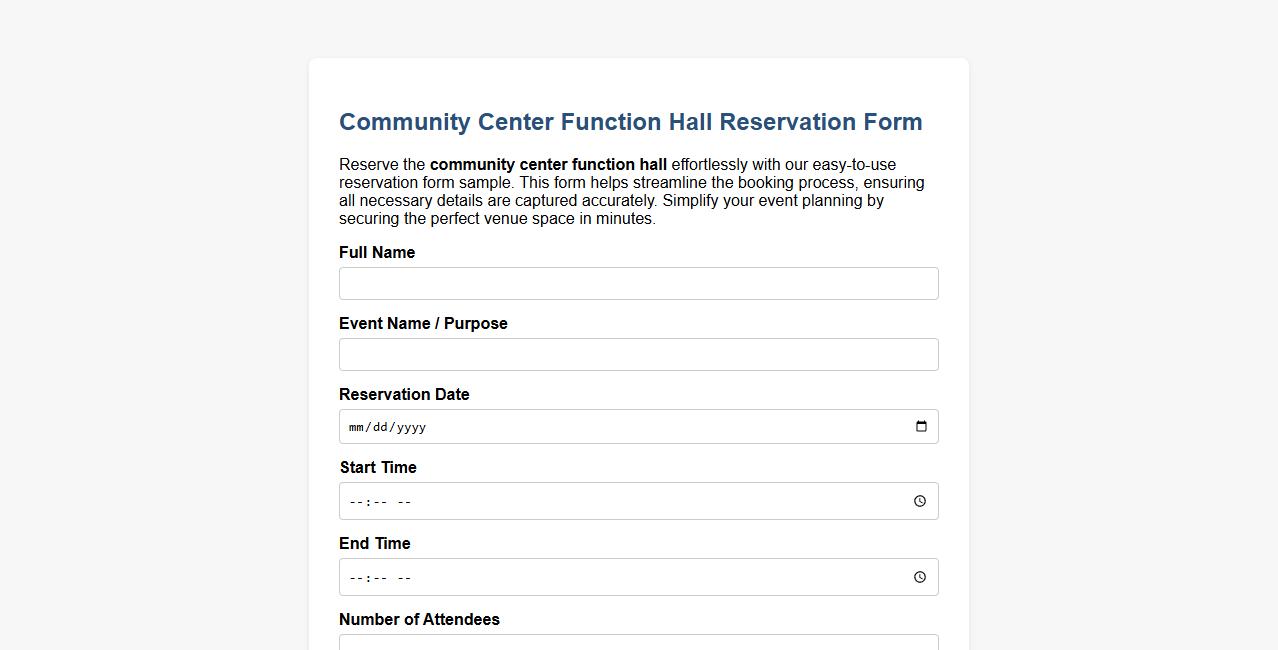
Task: Click the Full Name label
Action: [377, 252]
